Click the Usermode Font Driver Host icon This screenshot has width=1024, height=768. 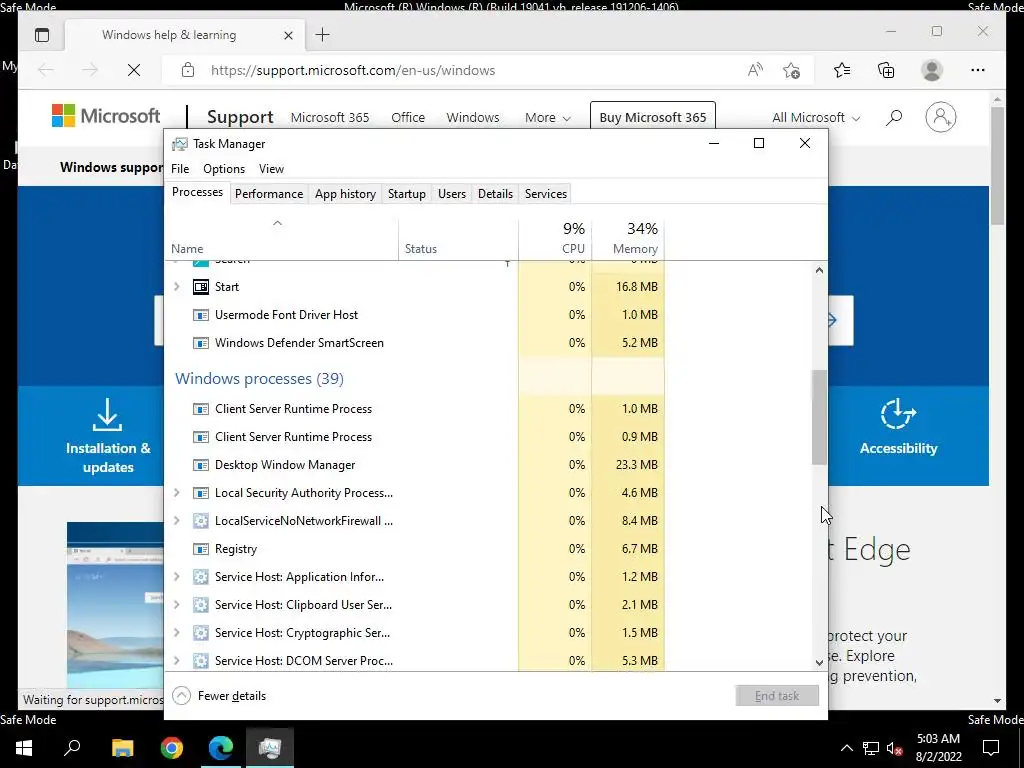[x=200, y=315]
